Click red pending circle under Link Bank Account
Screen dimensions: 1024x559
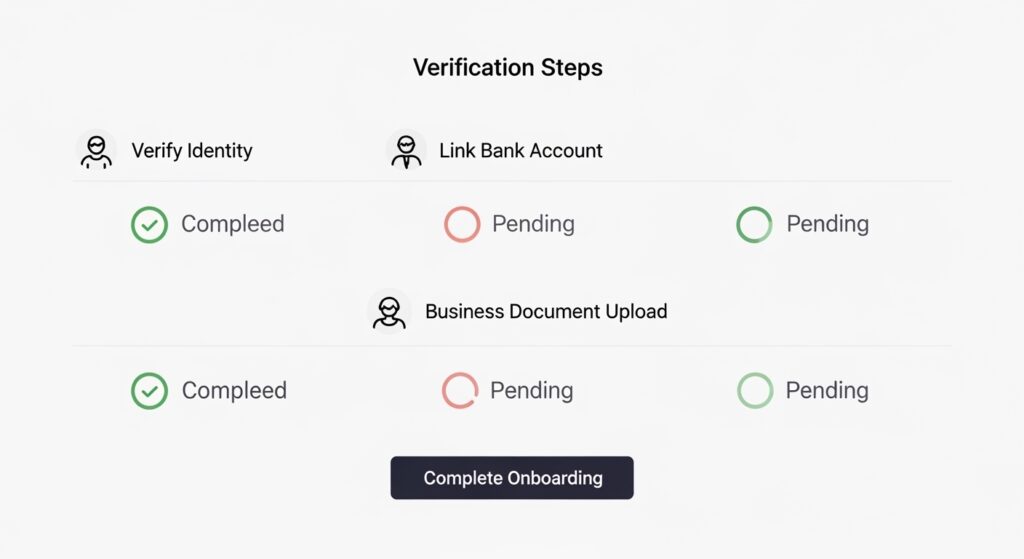coord(462,224)
